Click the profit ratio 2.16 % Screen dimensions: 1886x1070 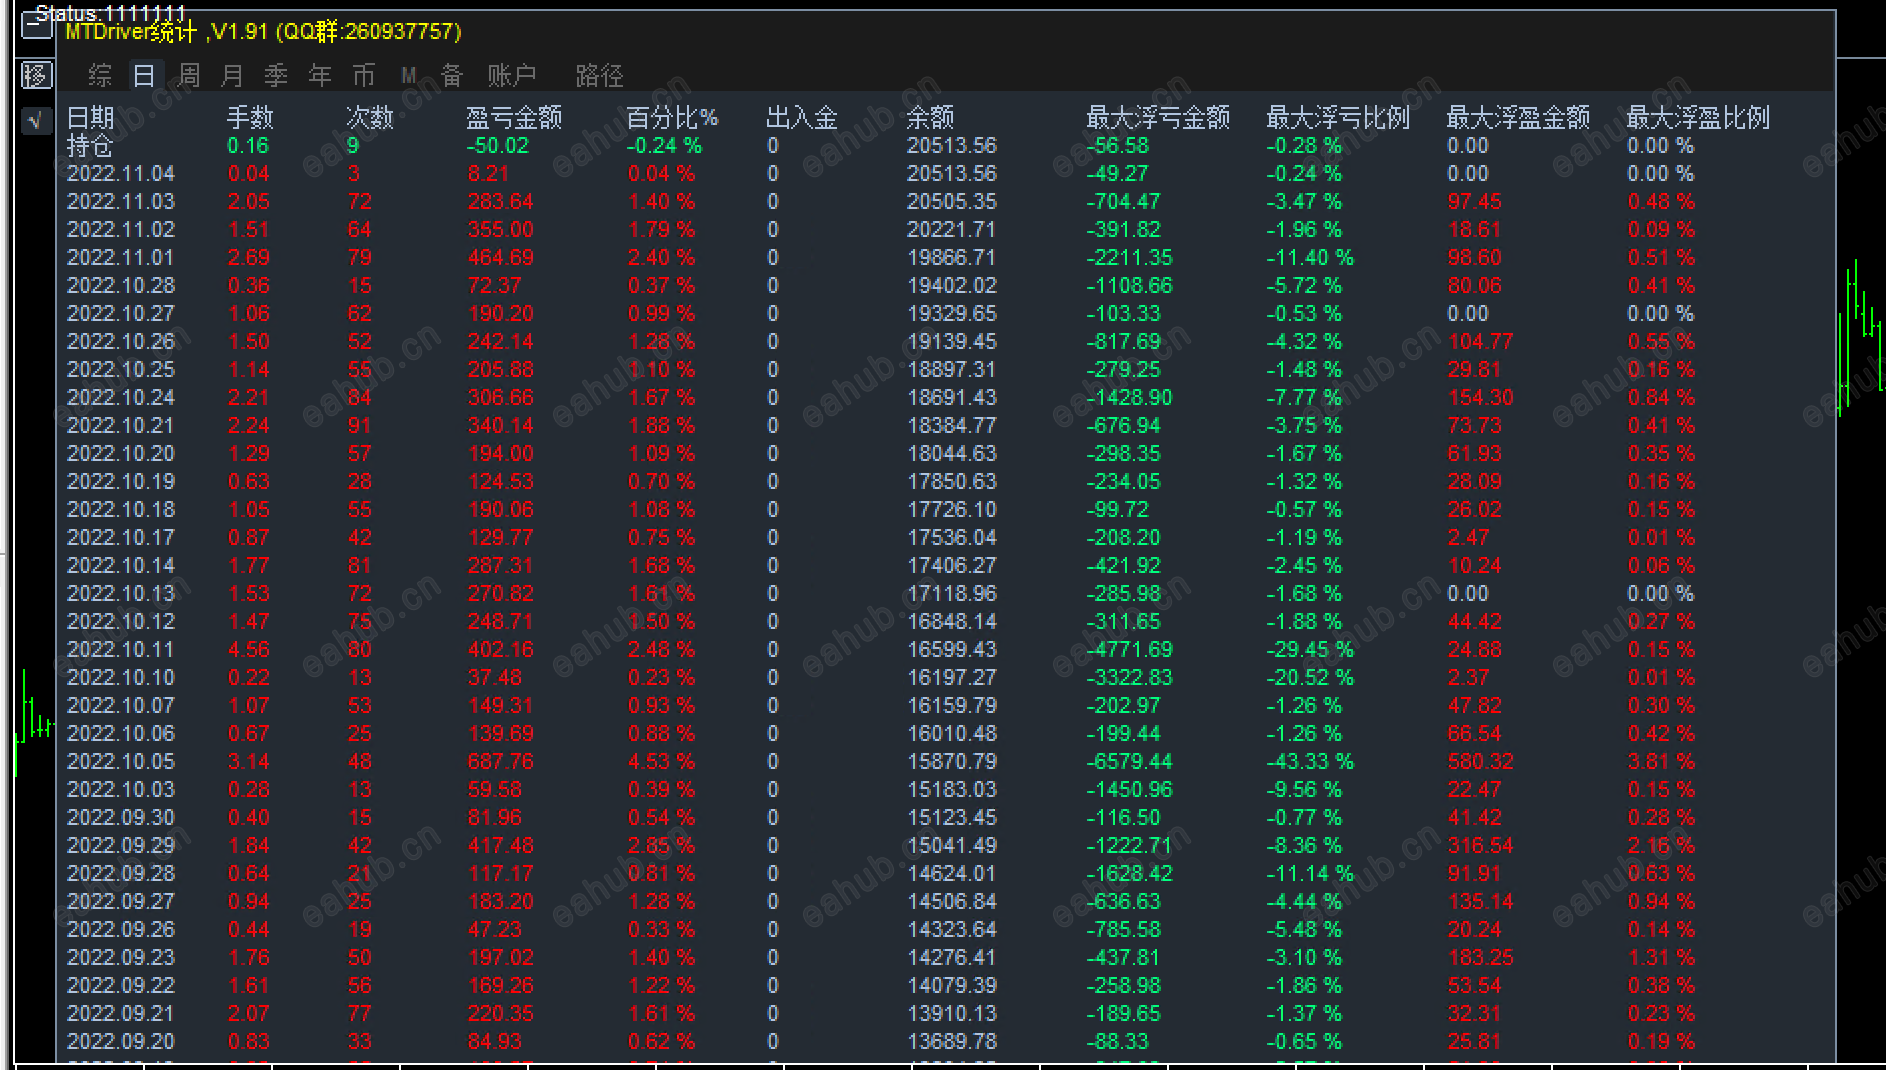1661,846
